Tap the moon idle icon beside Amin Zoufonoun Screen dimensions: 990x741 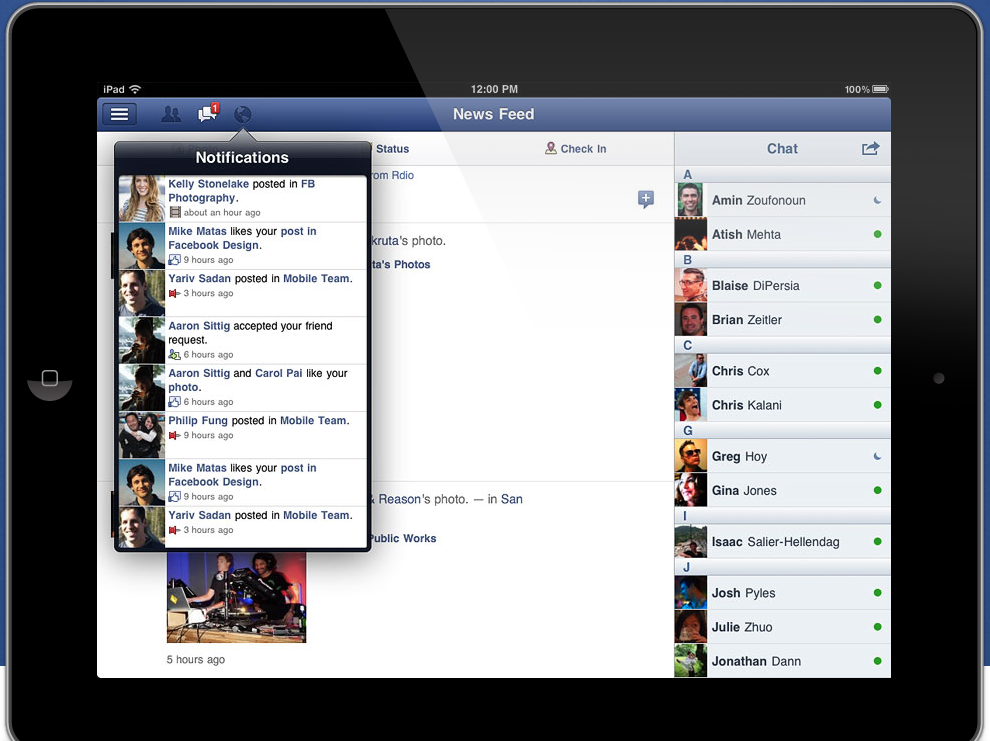[877, 200]
